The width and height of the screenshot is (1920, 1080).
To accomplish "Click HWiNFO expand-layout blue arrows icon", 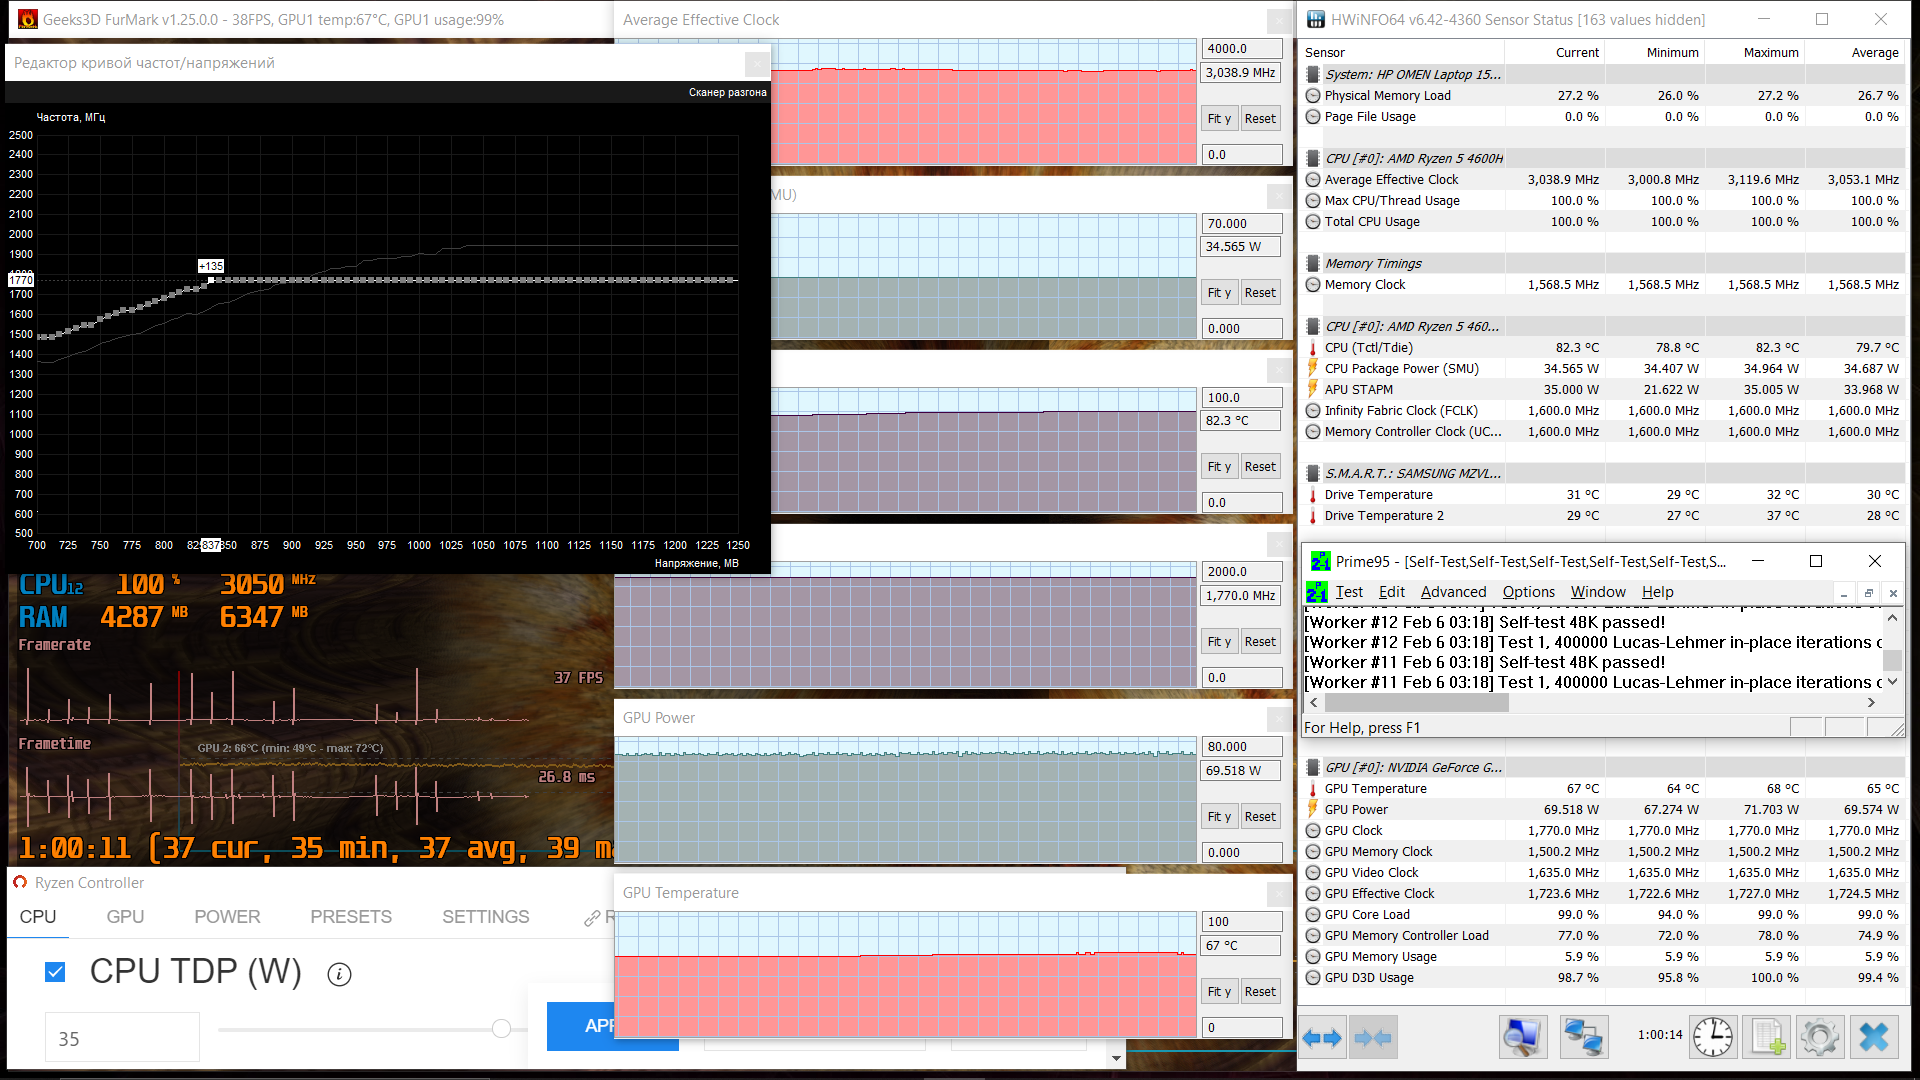I will 1322,1038.
